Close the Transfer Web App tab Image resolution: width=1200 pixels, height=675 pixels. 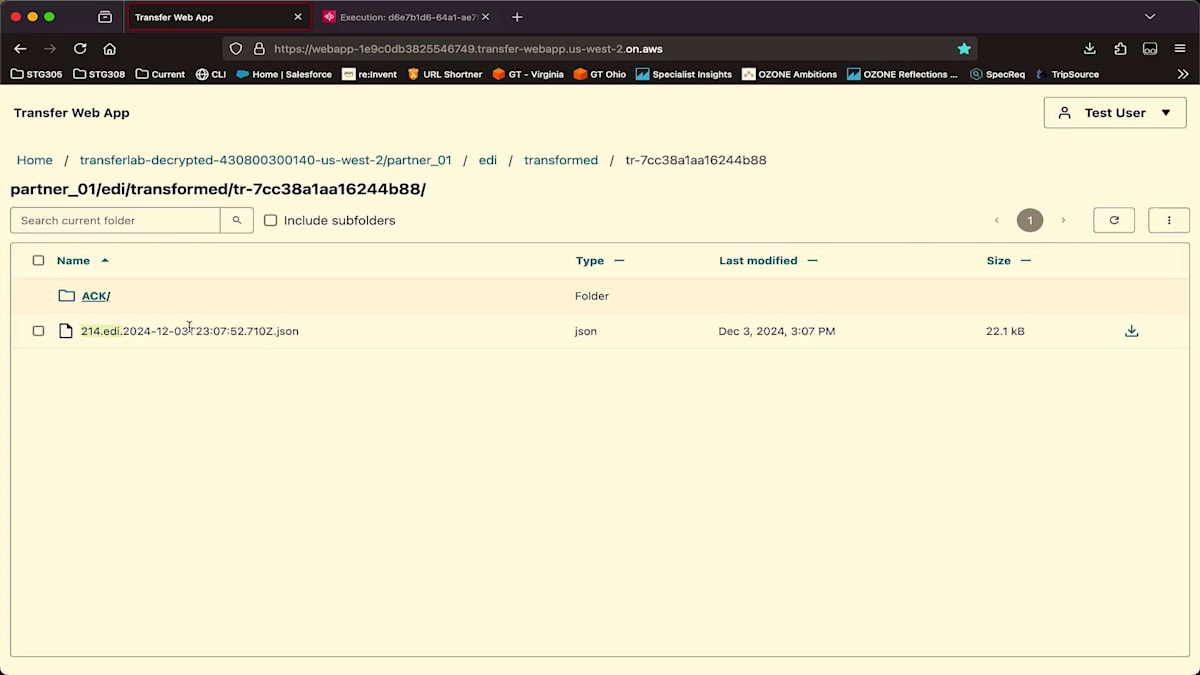[298, 17]
